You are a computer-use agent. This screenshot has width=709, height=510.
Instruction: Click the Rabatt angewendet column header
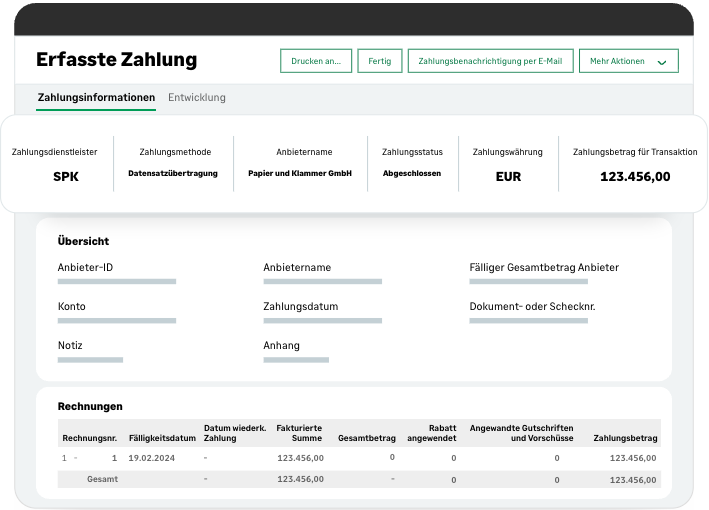(432, 433)
